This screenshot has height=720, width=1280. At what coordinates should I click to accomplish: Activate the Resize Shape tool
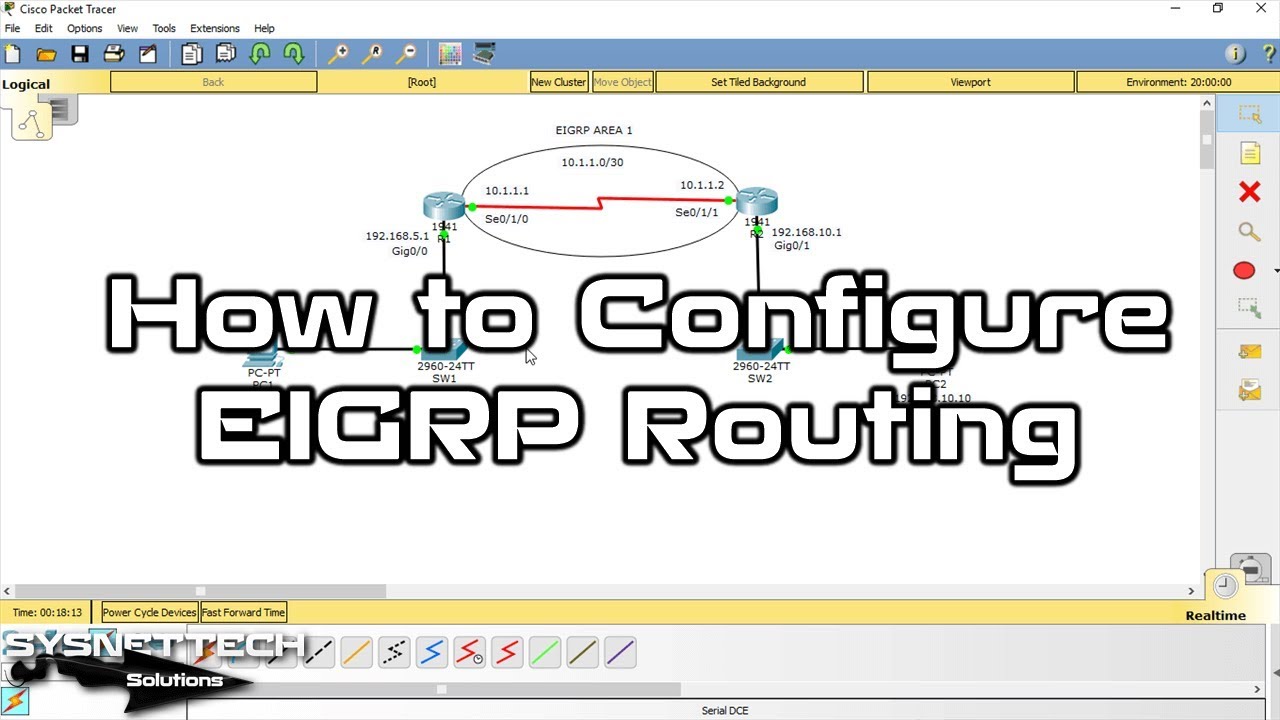pos(1249,310)
